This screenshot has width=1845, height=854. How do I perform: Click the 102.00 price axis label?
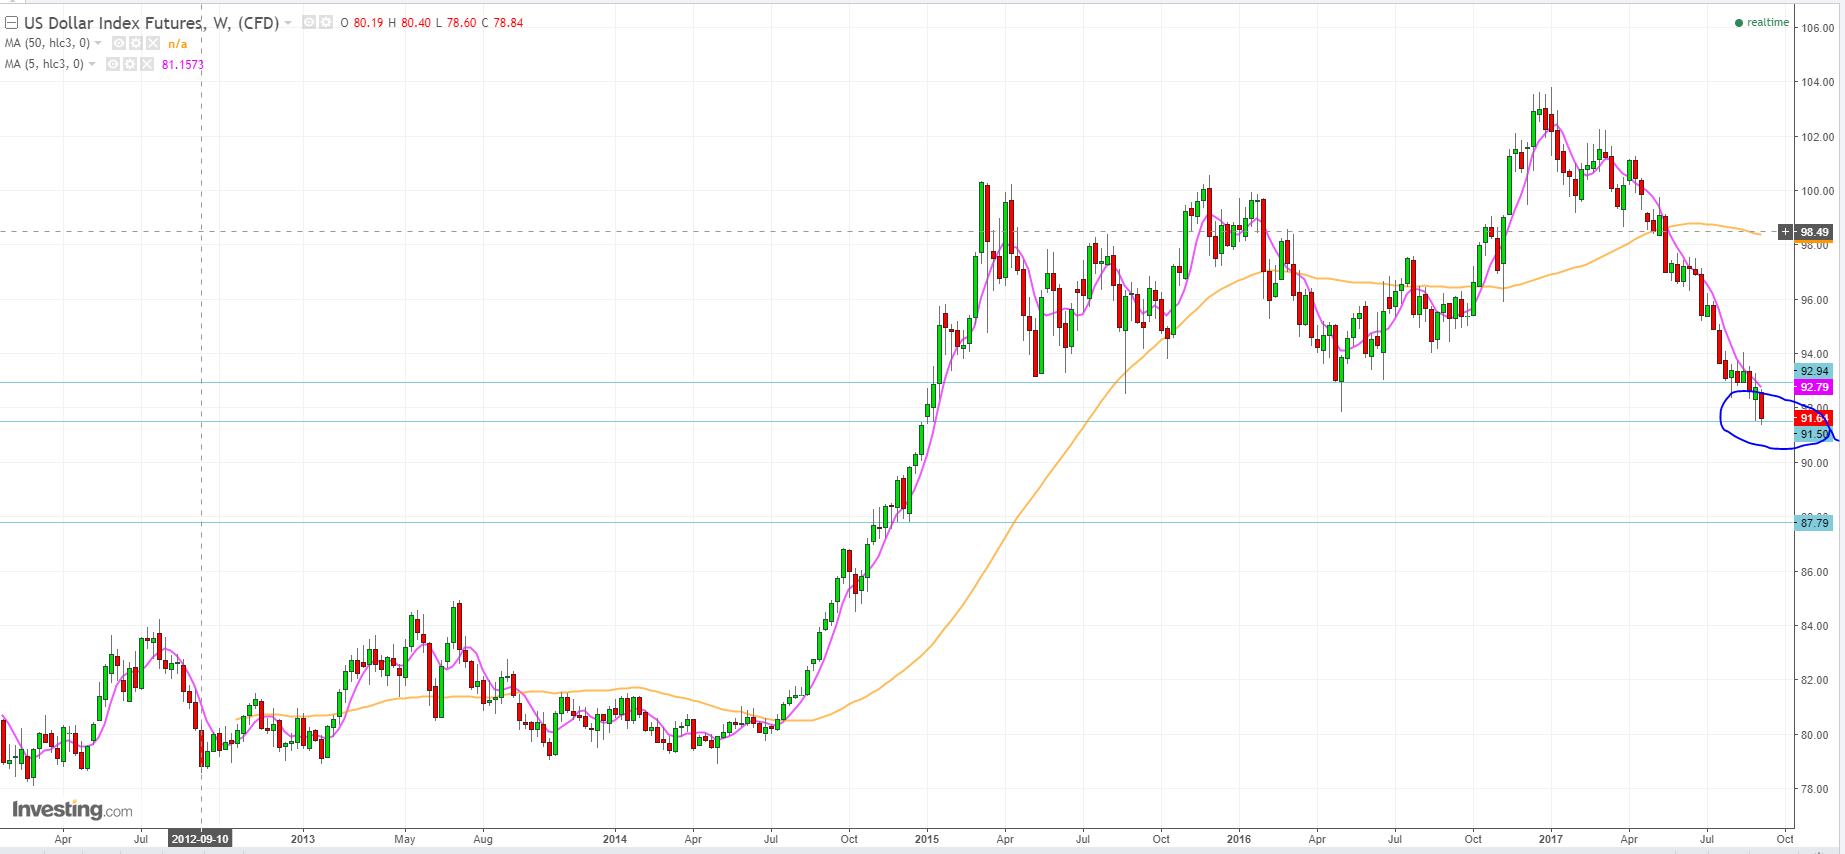[x=1817, y=137]
